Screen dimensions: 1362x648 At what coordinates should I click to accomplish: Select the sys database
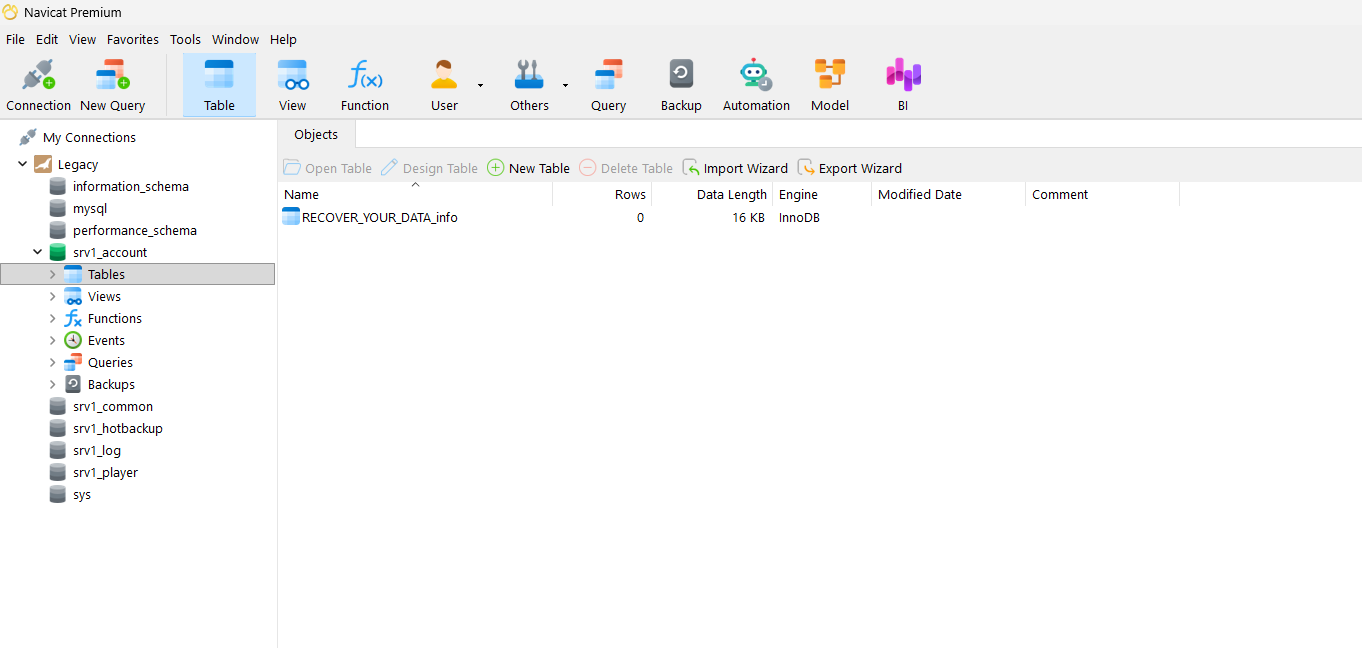[x=82, y=494]
